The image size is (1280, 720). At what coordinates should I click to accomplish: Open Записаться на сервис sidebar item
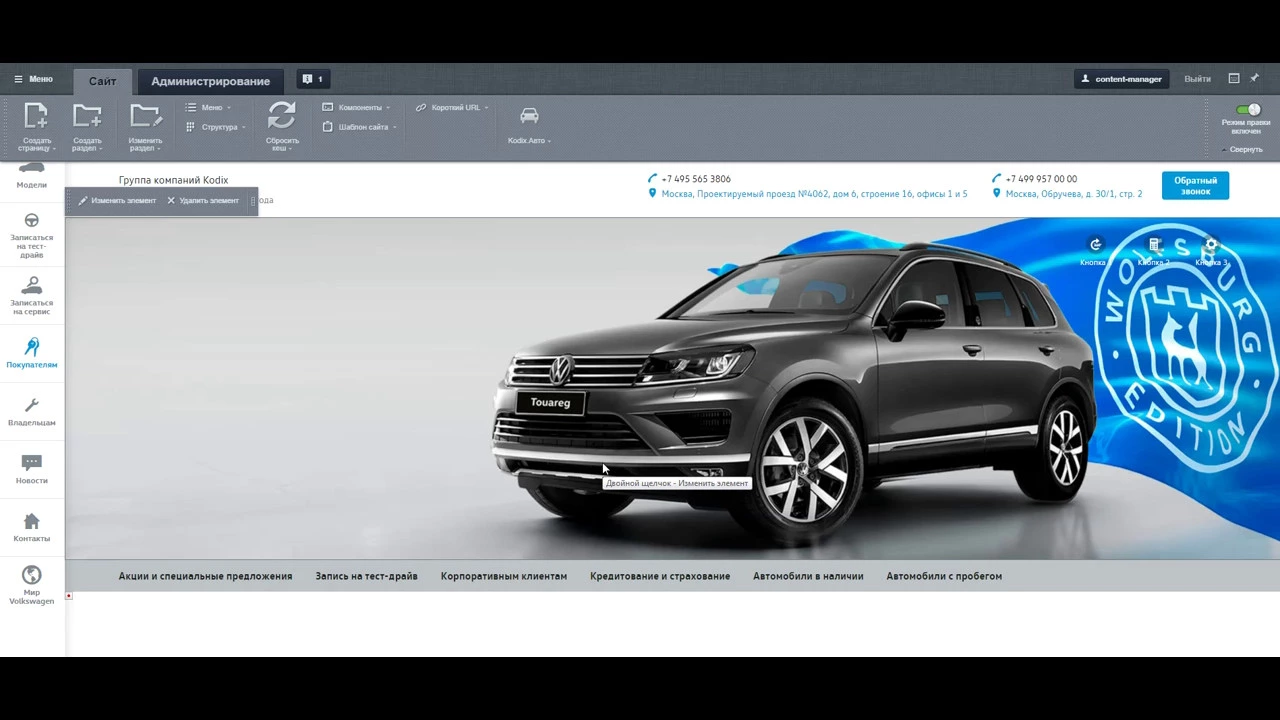[x=31, y=297]
